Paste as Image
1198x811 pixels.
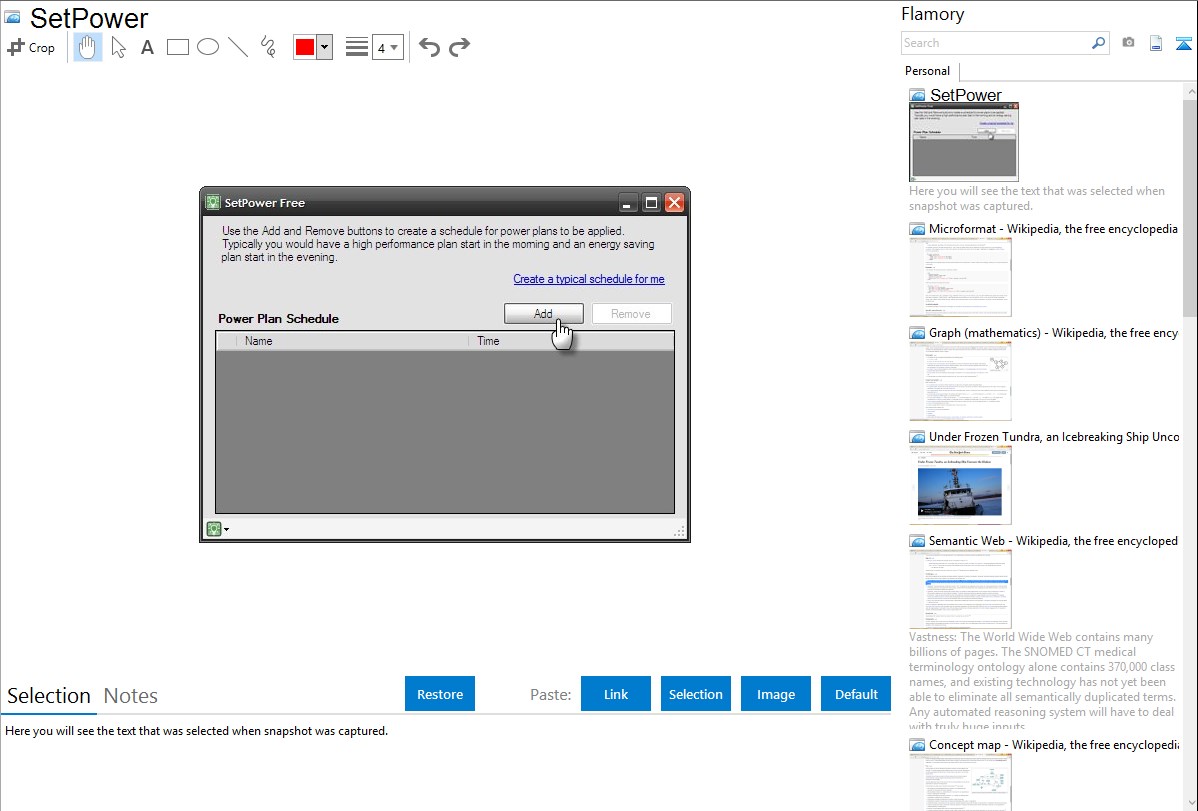(x=776, y=694)
